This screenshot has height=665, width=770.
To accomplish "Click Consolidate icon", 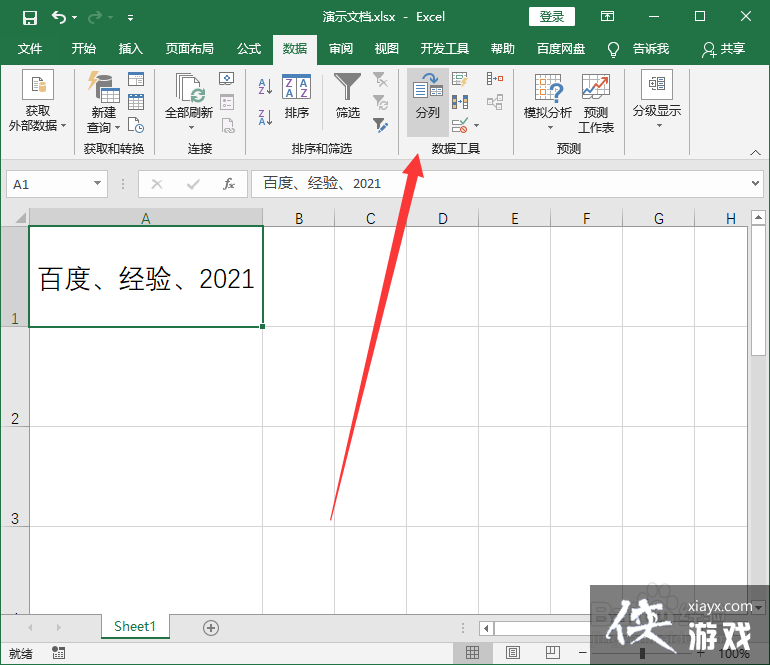I will (495, 79).
